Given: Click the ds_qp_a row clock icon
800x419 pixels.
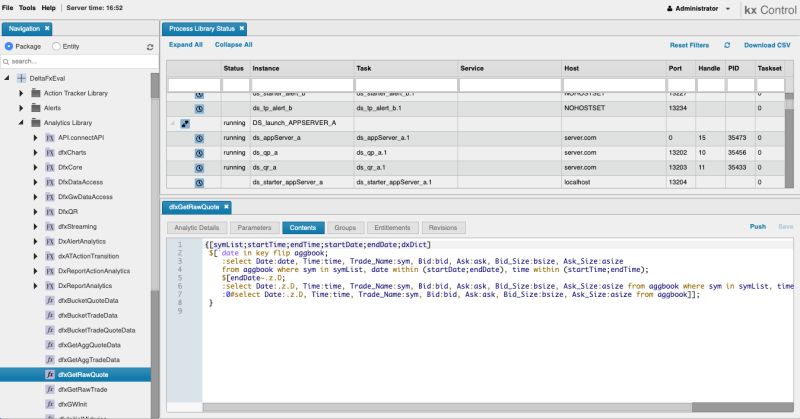Looking at the screenshot, I should pos(199,153).
